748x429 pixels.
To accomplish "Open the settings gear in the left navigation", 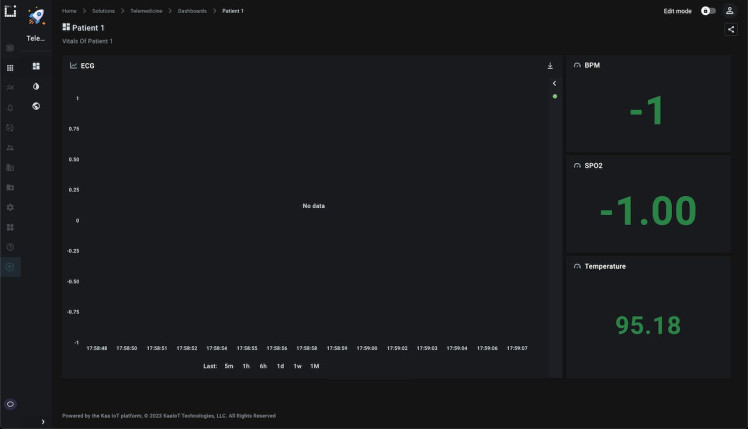I will [10, 207].
